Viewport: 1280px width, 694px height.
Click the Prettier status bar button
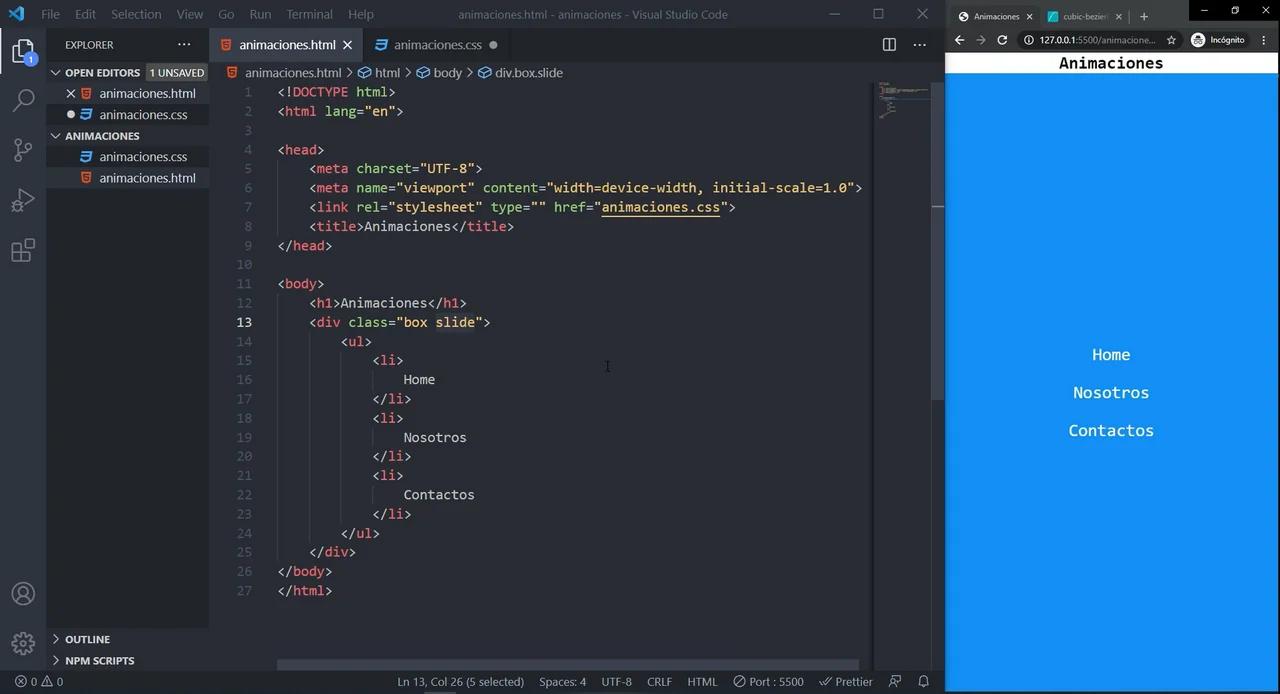point(846,682)
